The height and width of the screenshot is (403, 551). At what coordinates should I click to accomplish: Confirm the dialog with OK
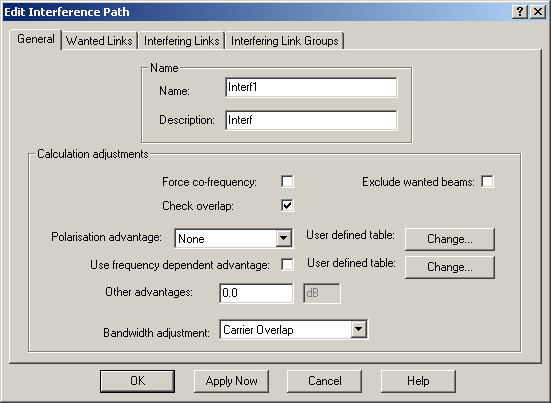pos(137,381)
